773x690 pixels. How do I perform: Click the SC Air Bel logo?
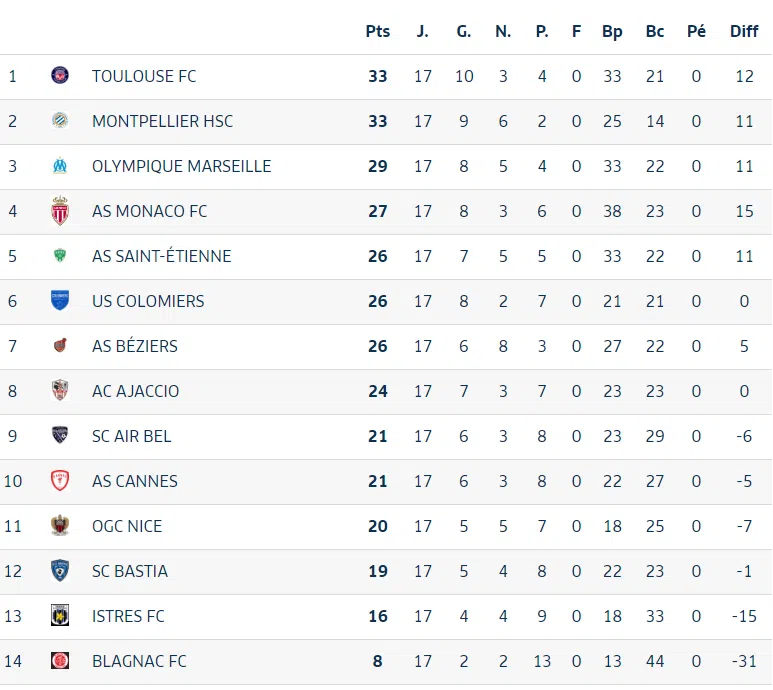60,436
